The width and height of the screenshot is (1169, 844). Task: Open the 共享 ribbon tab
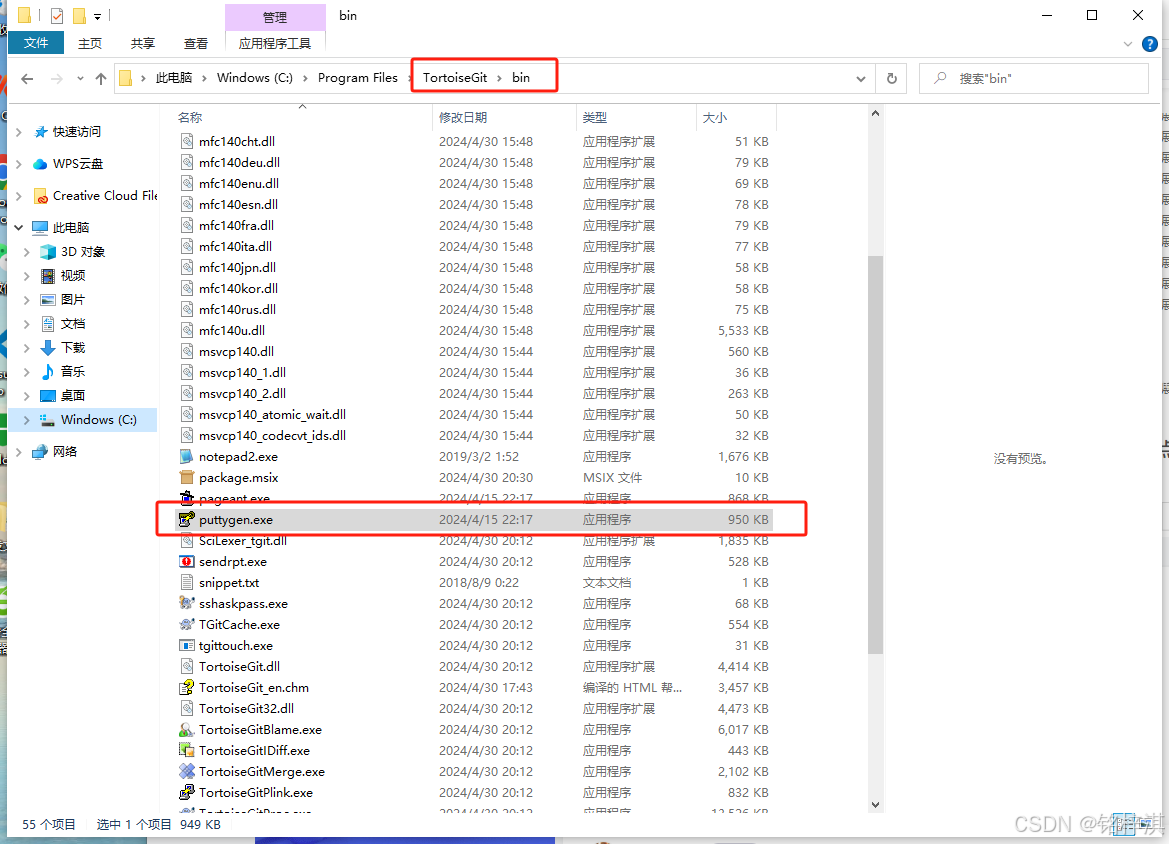coord(142,43)
